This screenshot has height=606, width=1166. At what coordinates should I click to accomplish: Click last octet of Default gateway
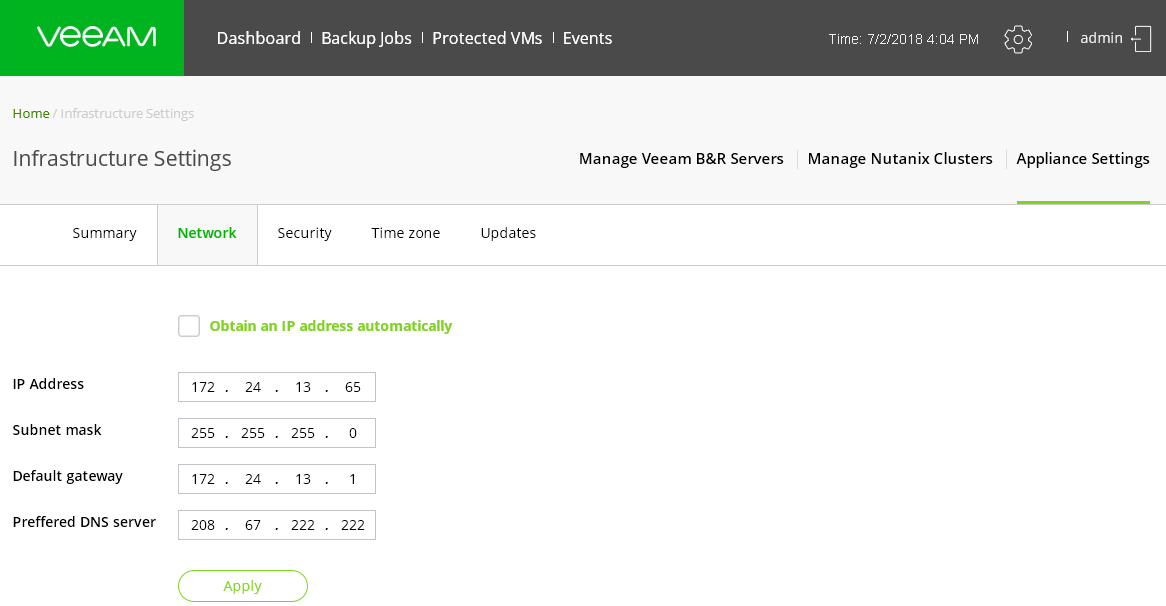point(353,479)
